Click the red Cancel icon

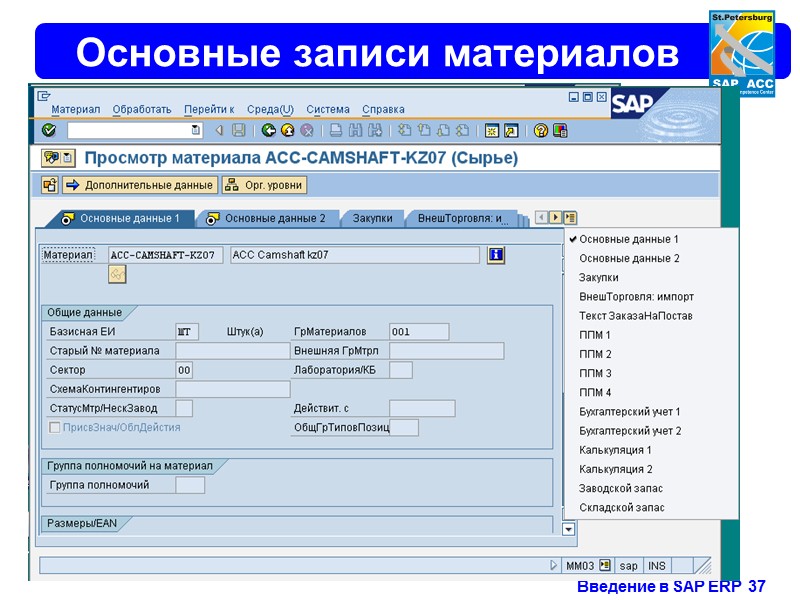tap(307, 131)
